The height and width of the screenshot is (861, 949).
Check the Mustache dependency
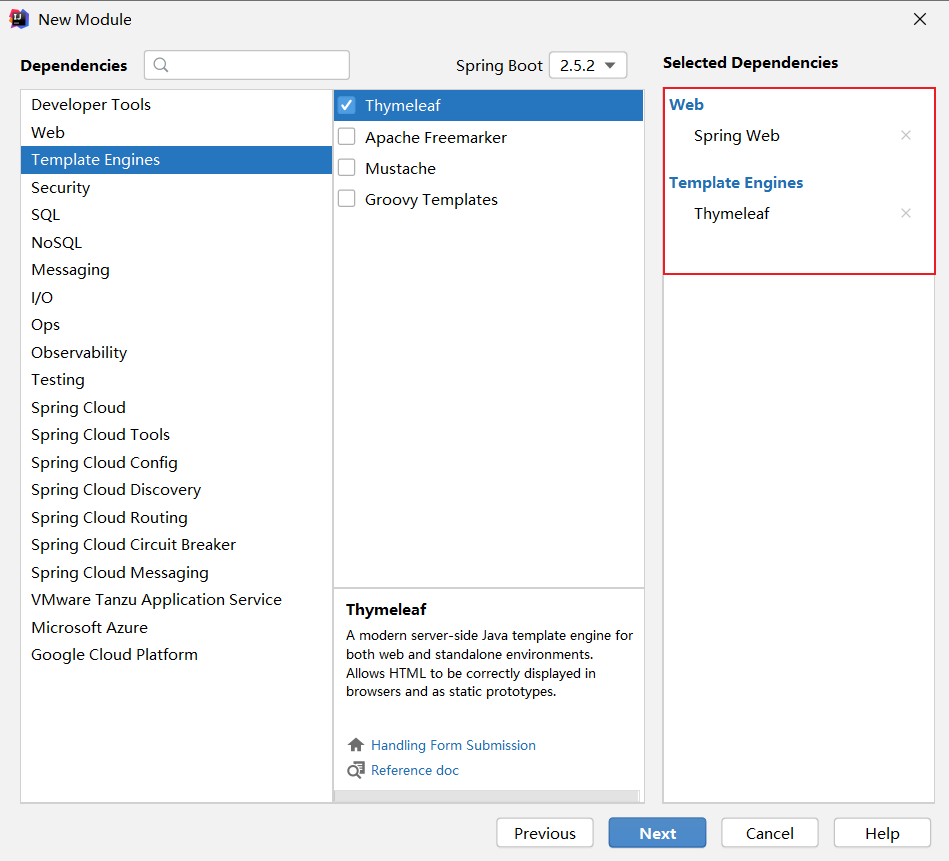coord(347,168)
